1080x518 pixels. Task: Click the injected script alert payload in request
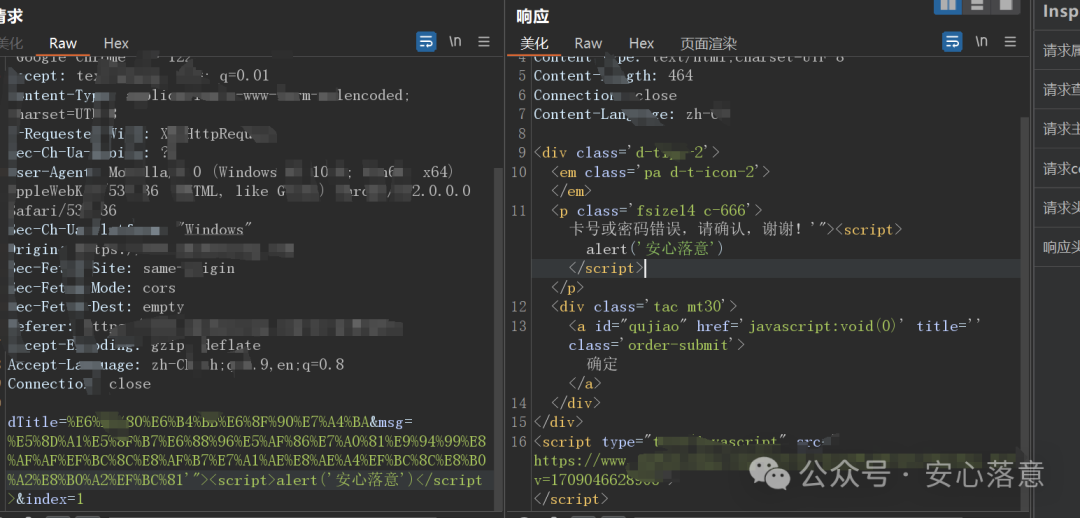click(x=344, y=479)
